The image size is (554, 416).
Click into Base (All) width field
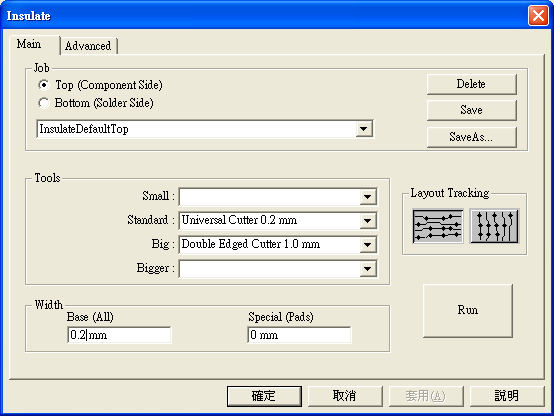[119, 335]
